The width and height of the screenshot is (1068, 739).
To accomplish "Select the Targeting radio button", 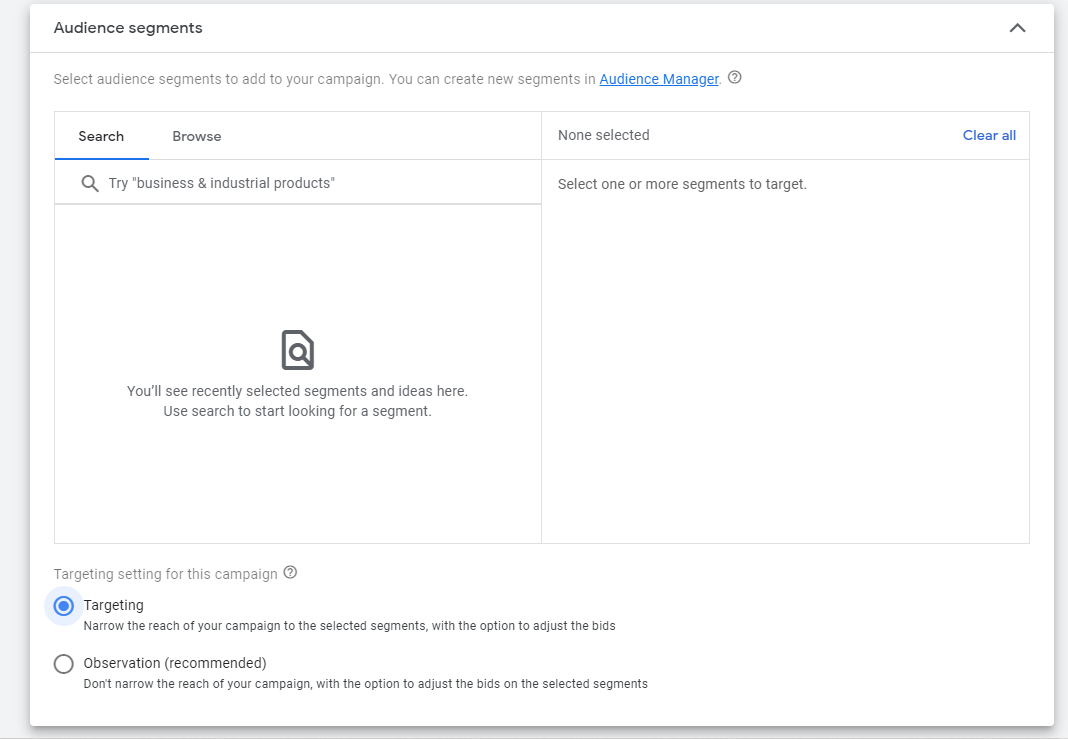I will (x=63, y=606).
